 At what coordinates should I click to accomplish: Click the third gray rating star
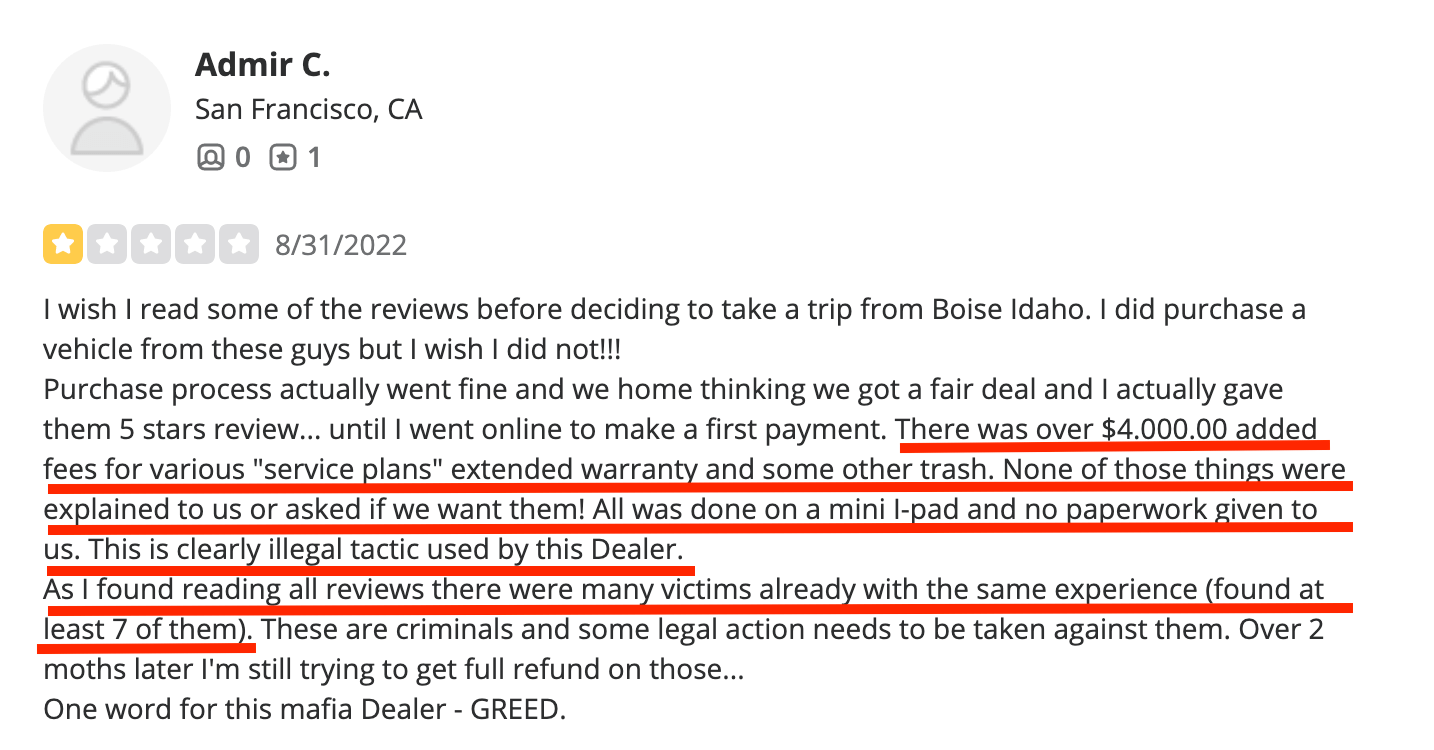150,245
